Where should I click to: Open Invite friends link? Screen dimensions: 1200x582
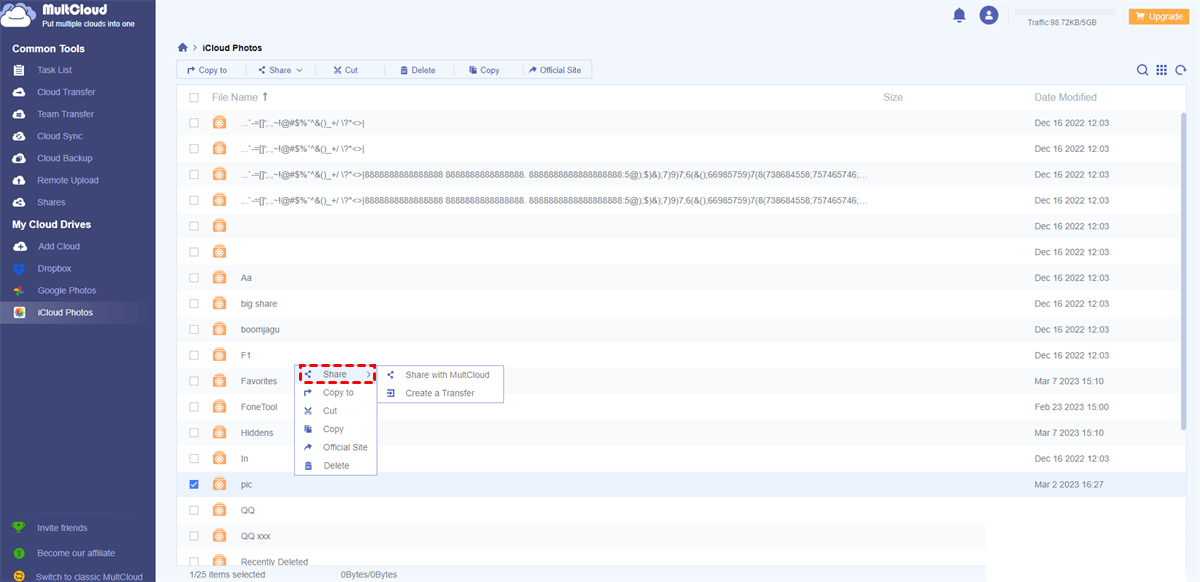61,528
